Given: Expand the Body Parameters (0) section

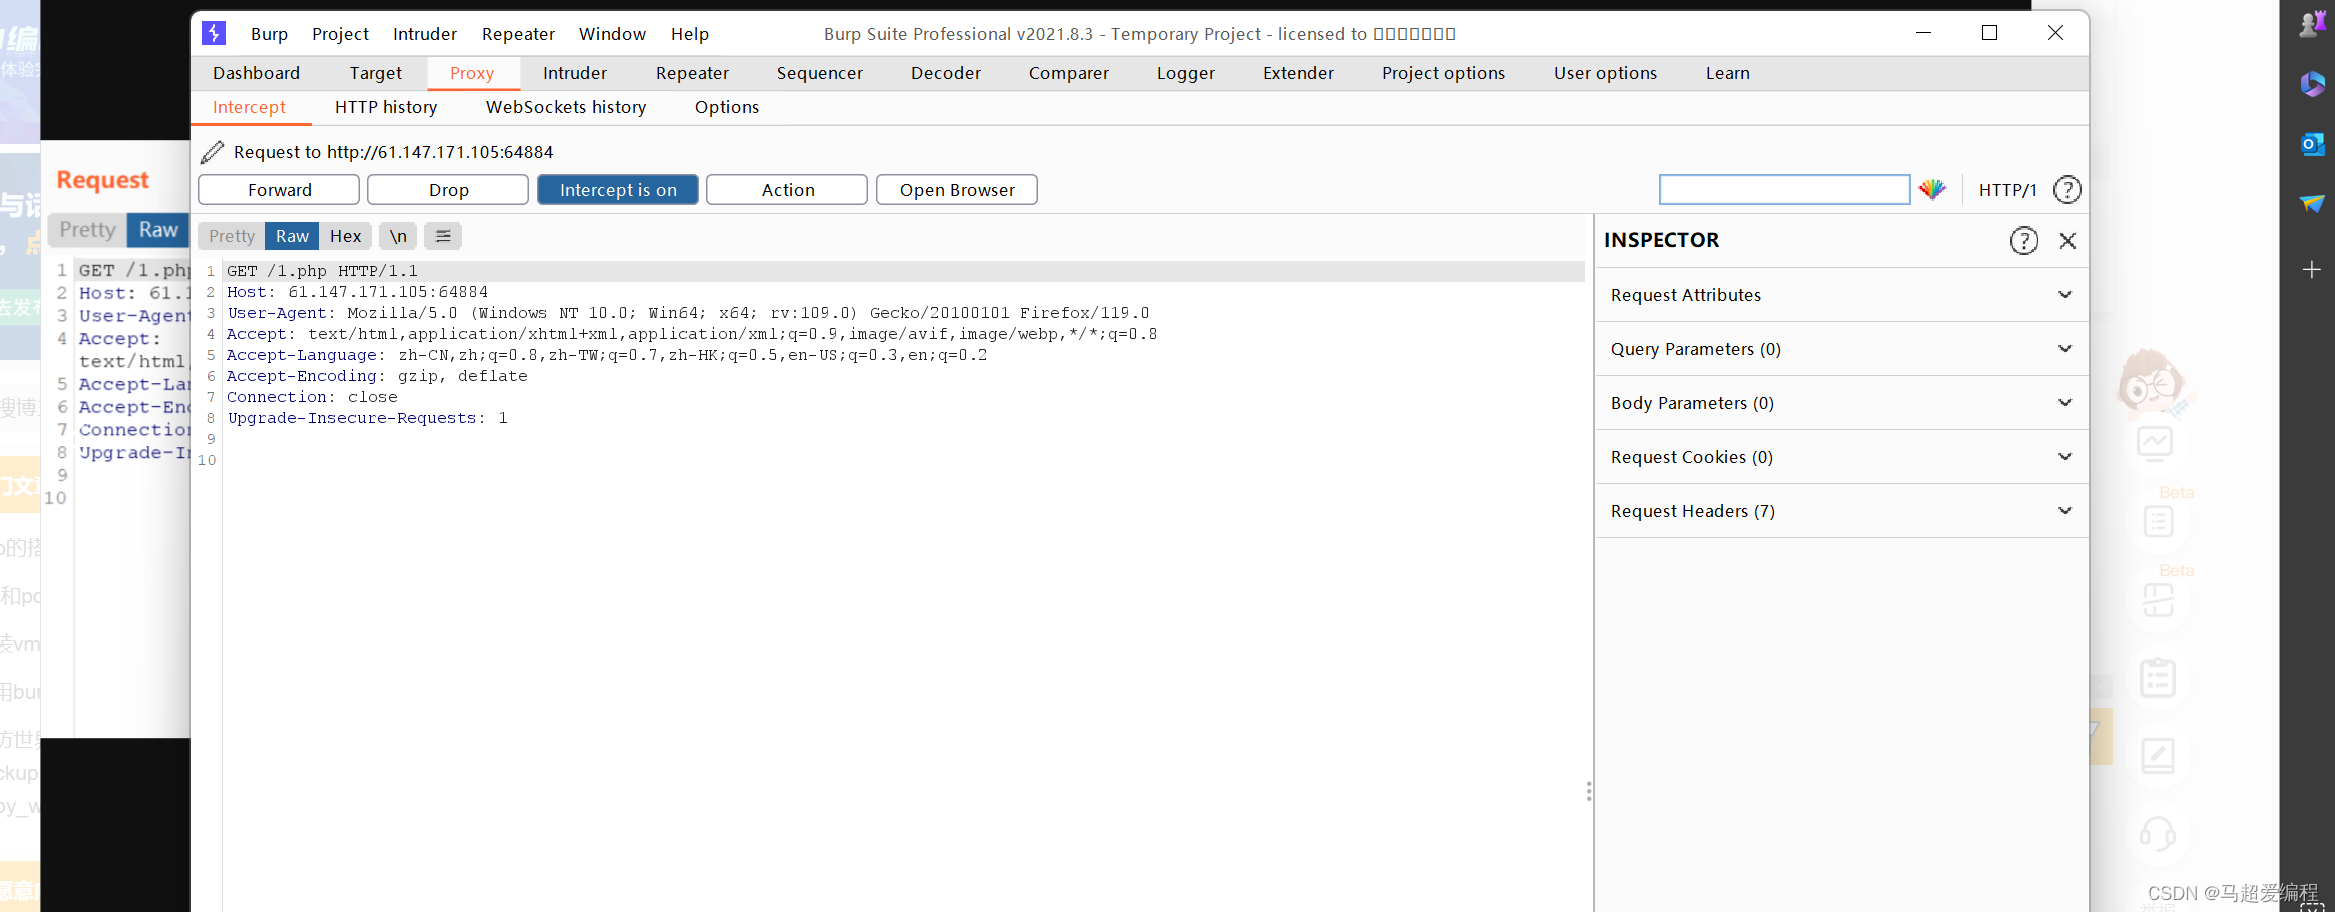Looking at the screenshot, I should (1841, 403).
